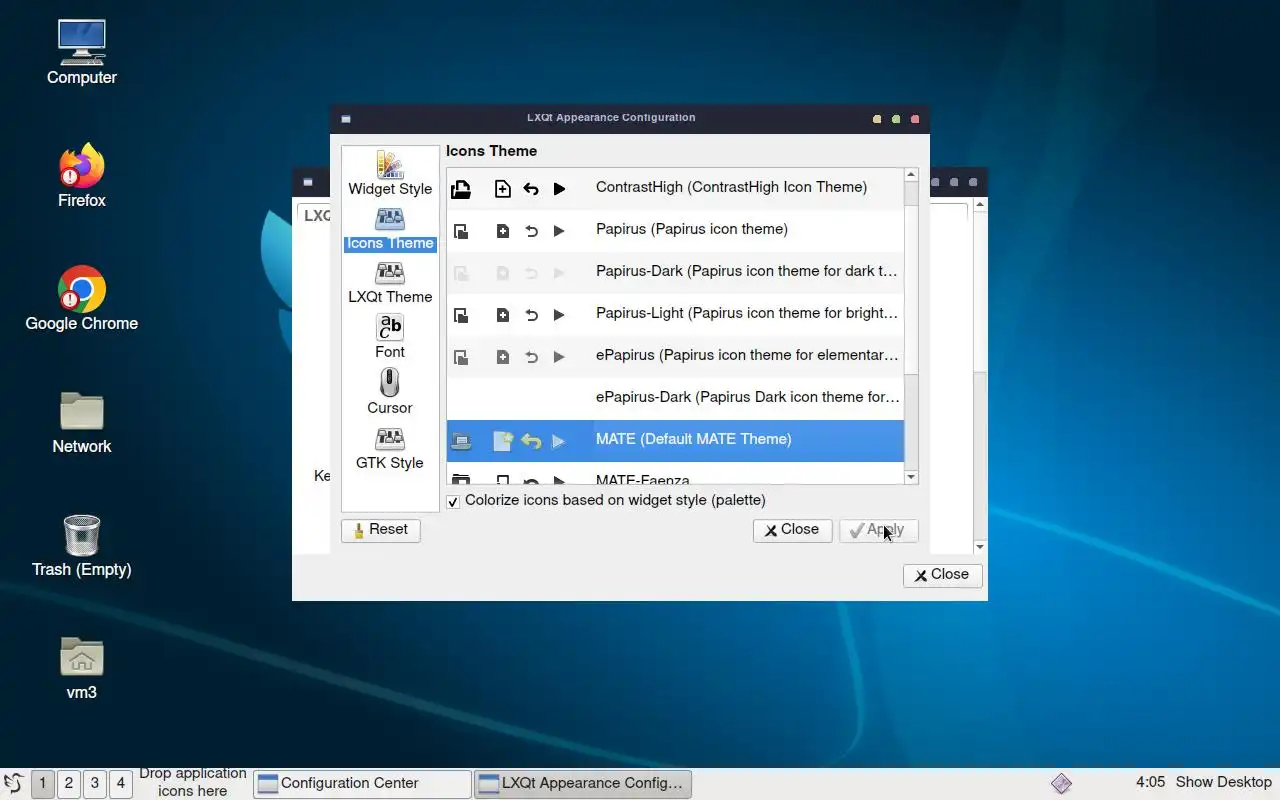
Task: Click MATE row undo arrow icon
Action: [531, 441]
